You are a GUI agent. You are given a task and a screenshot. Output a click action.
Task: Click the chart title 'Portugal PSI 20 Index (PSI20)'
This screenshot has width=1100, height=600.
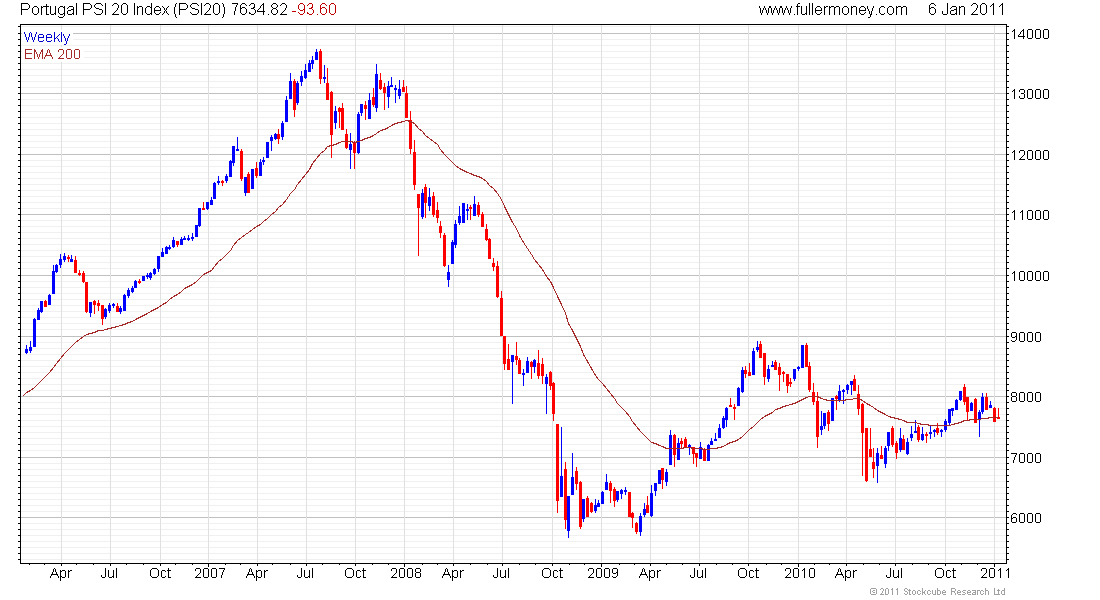click(x=123, y=9)
